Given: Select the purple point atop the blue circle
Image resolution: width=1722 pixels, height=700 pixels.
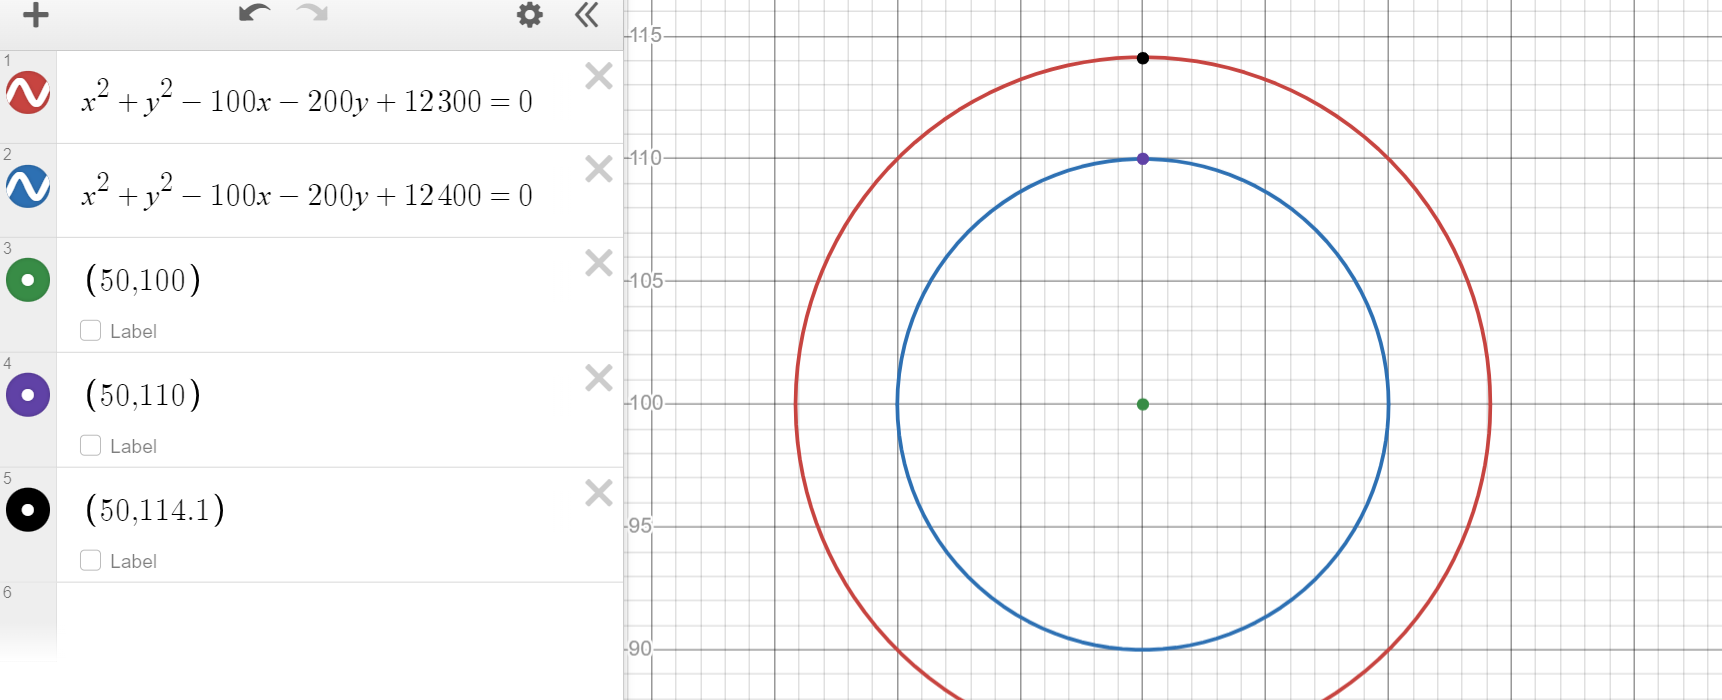Looking at the screenshot, I should coord(1143,159).
